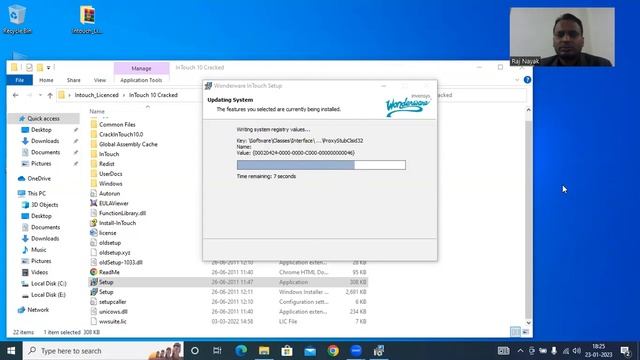Screen dimensions: 640x360
Task: Switch to the Share ribbon tab
Action: pyautogui.click(x=73, y=80)
